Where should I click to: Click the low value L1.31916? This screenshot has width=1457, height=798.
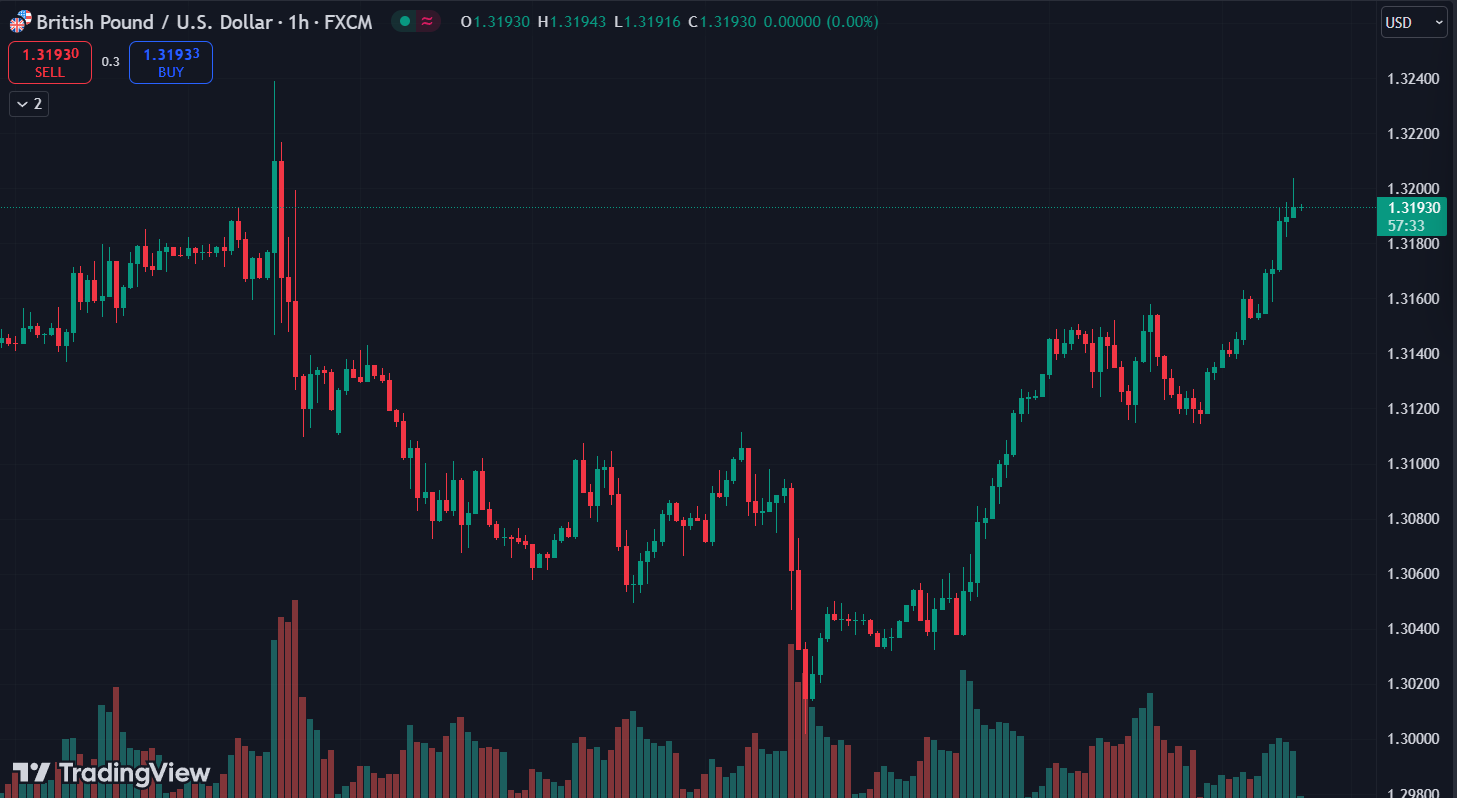point(648,21)
